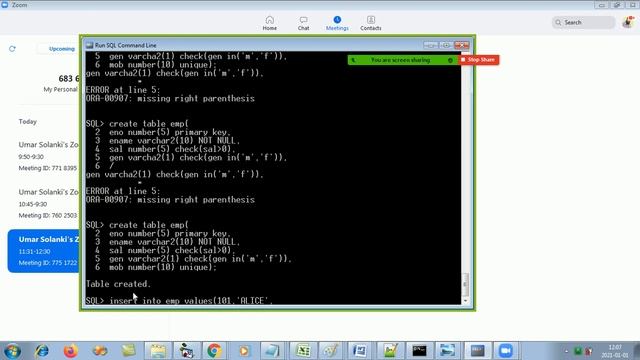Click the Zoom logo in the title bar
Screen dimensions: 640x360
tap(5, 5)
